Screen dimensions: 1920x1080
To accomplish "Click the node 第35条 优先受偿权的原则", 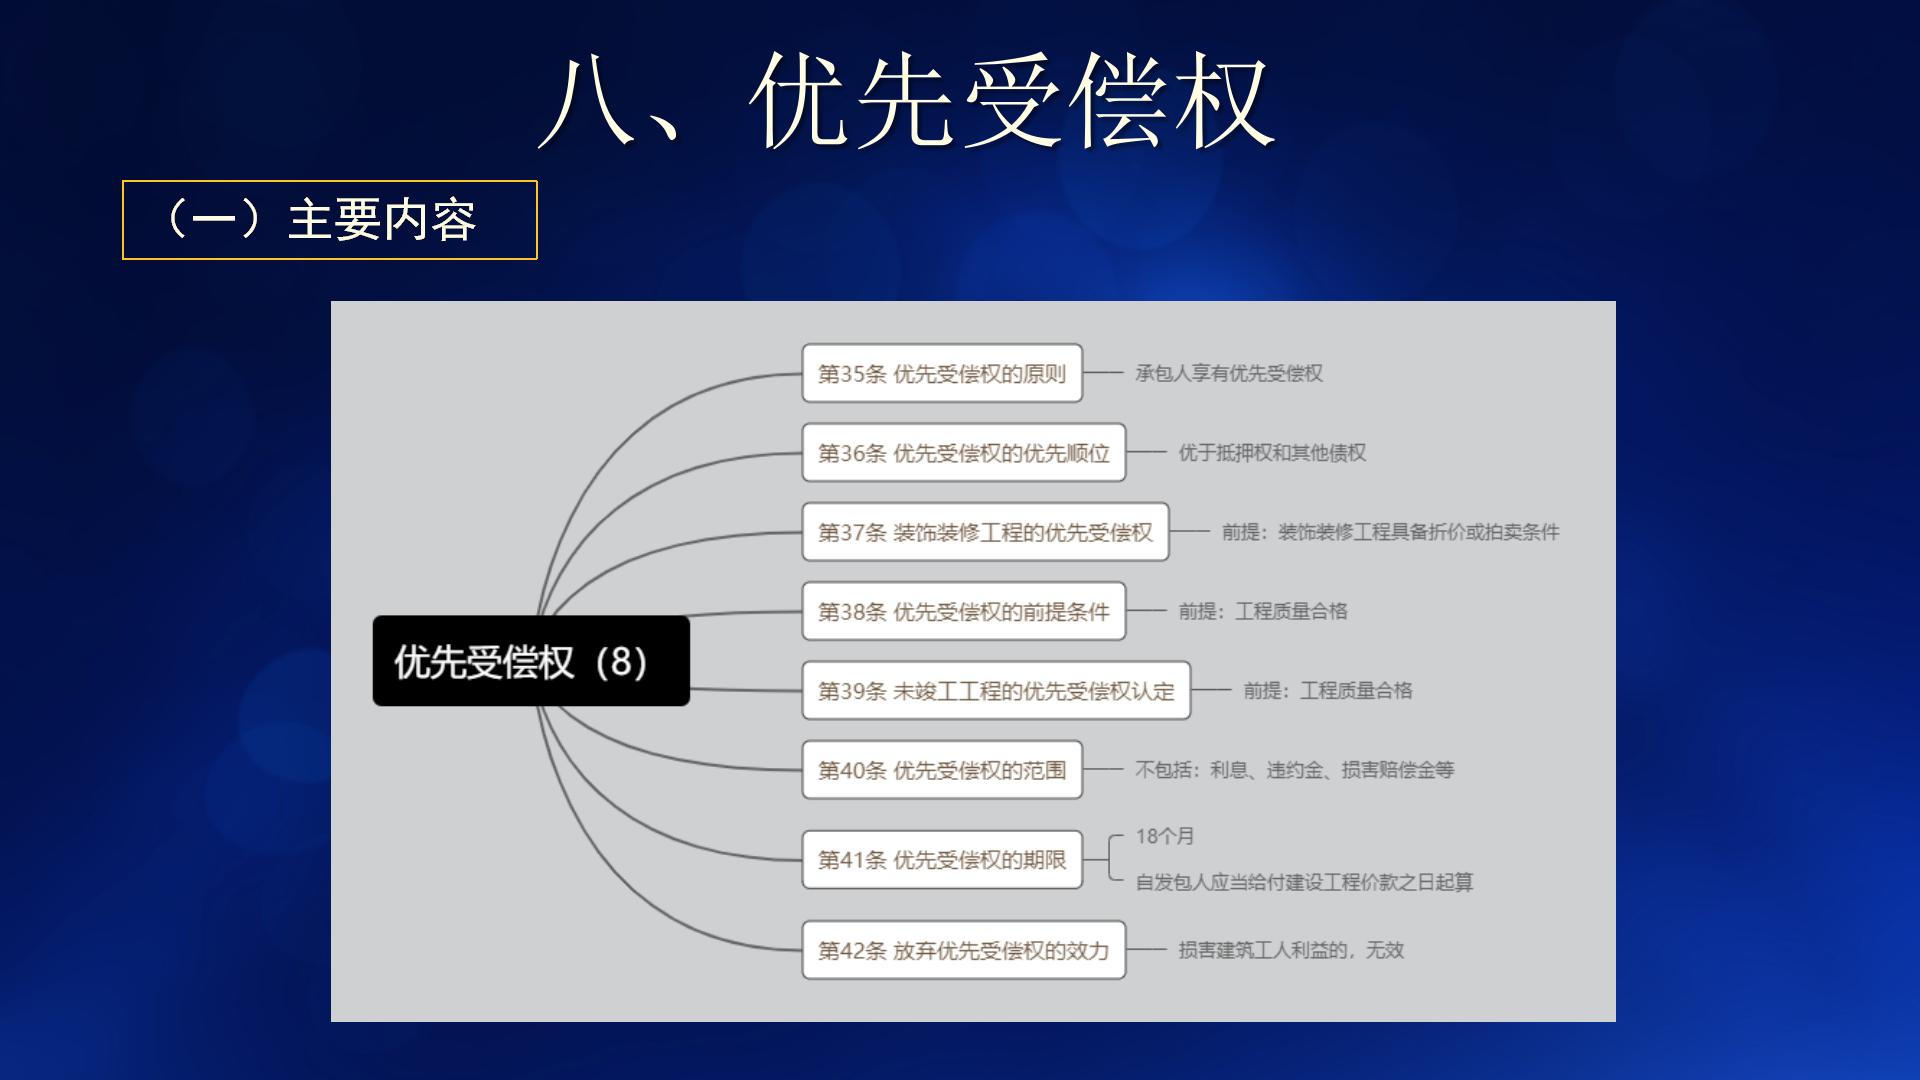I will [x=941, y=373].
